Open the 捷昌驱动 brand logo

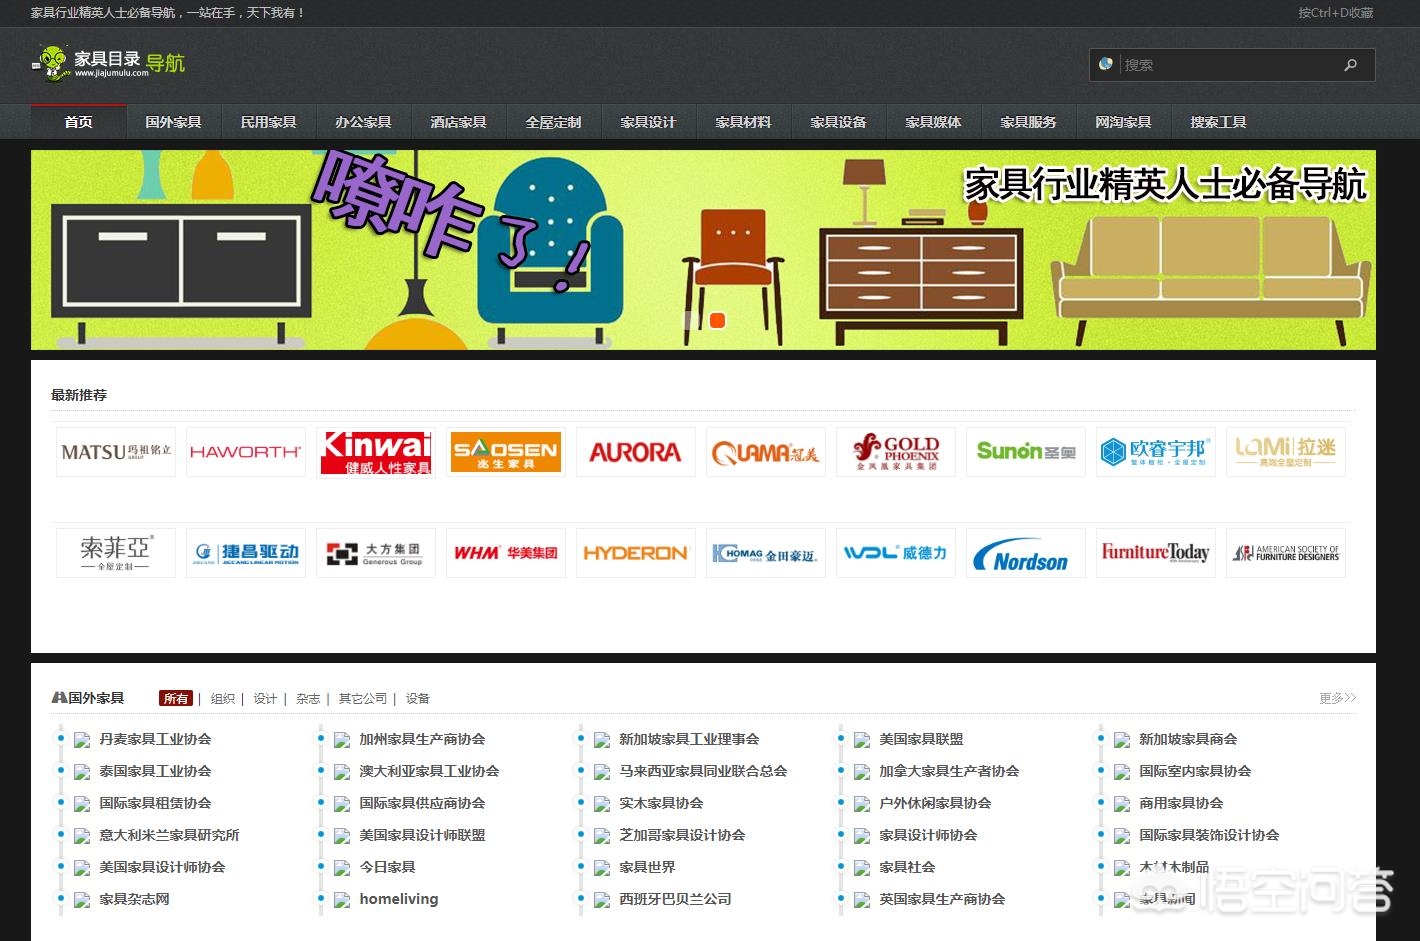246,553
